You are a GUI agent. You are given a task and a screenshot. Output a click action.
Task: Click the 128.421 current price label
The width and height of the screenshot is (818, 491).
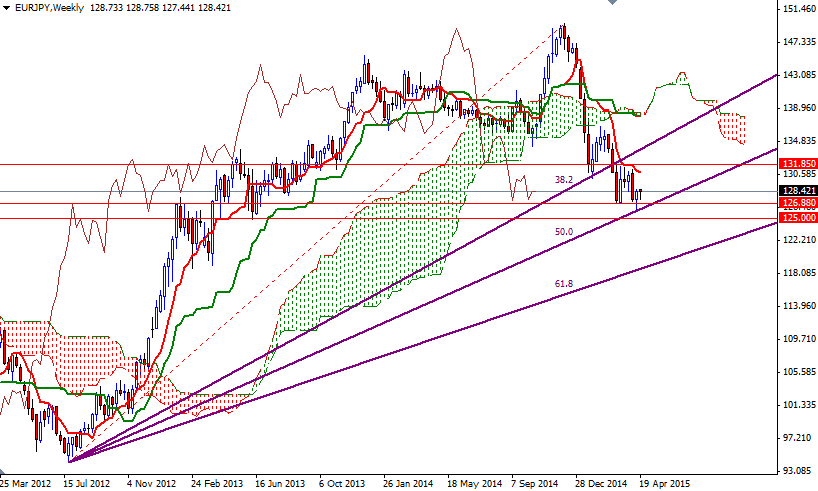pos(798,191)
